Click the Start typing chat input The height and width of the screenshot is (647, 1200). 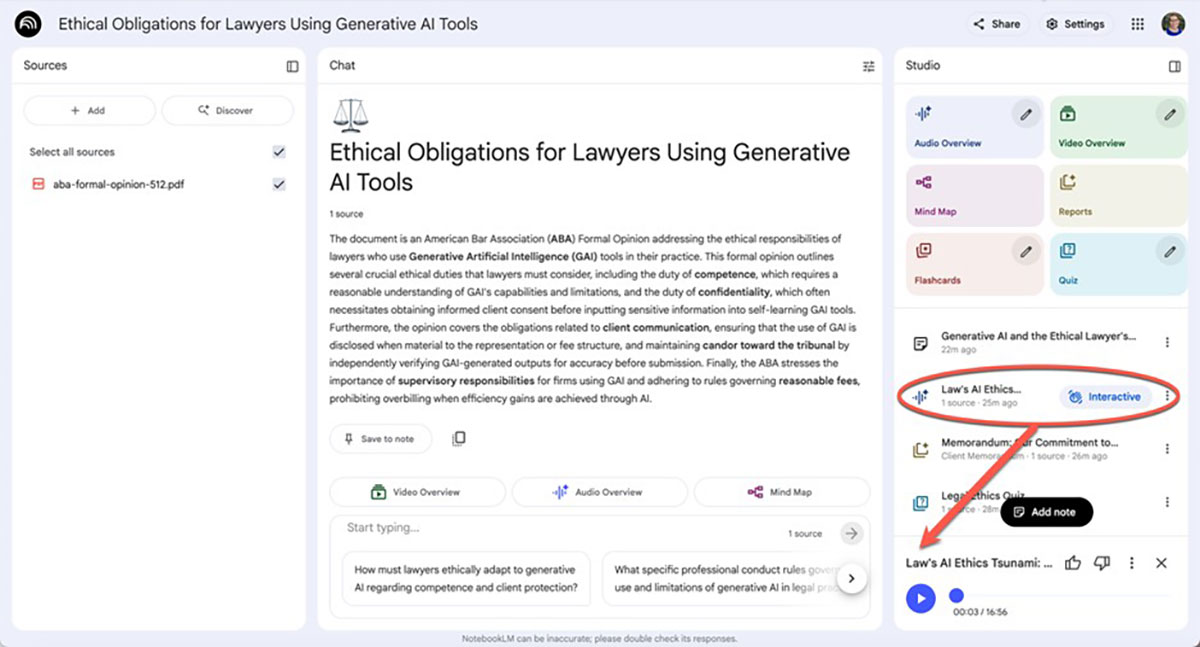point(560,528)
